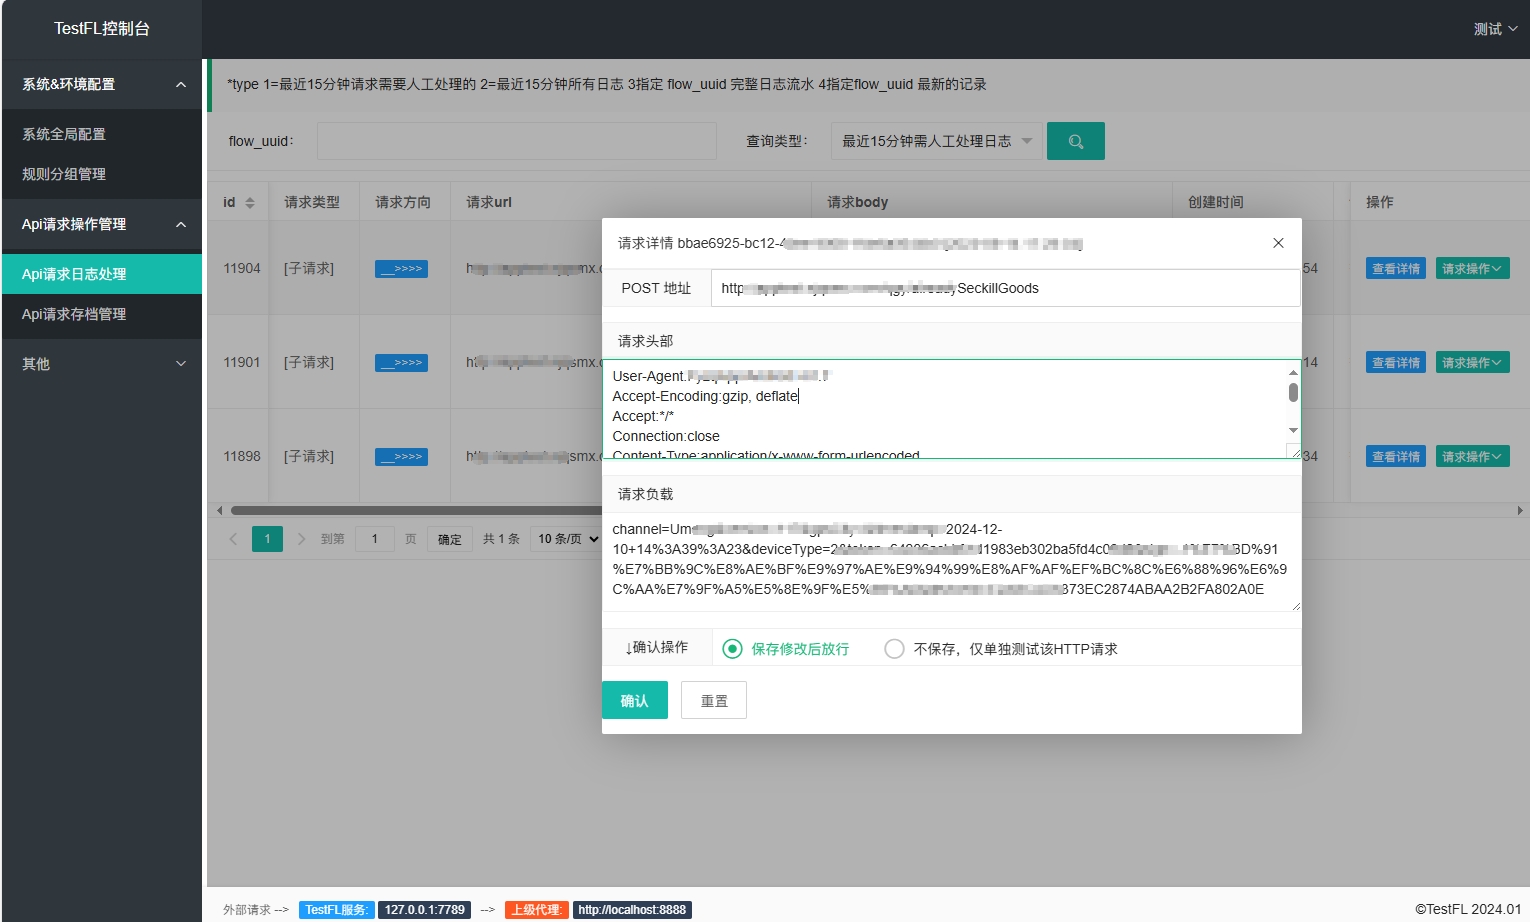The image size is (1530, 922).
Task: Focus the flow_uuid input field
Action: click(x=517, y=141)
